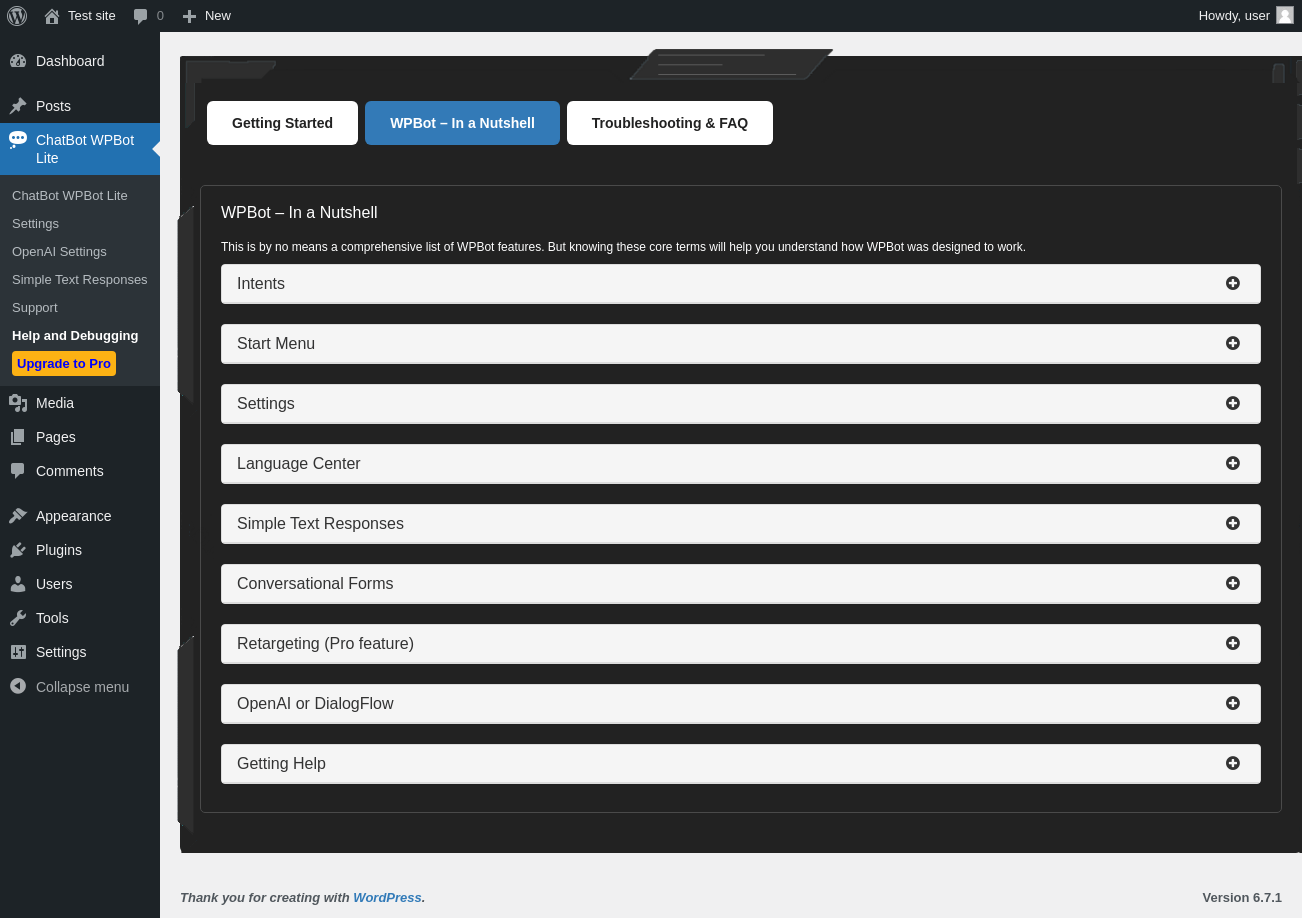Click the Settings sliders icon in main sidebar
Image resolution: width=1302 pixels, height=918 pixels.
pos(18,652)
